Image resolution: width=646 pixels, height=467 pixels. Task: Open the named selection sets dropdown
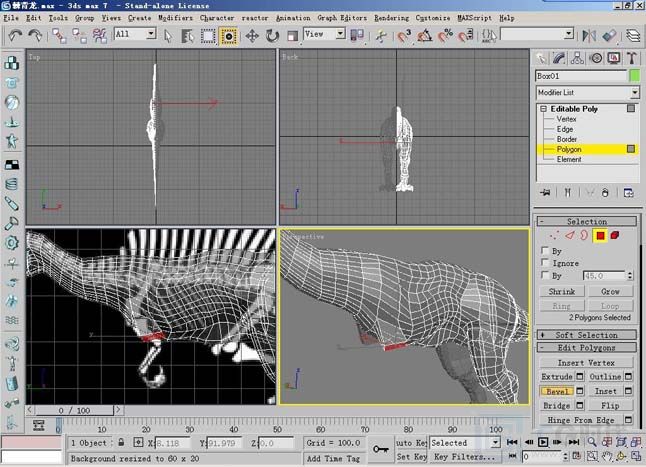click(569, 33)
